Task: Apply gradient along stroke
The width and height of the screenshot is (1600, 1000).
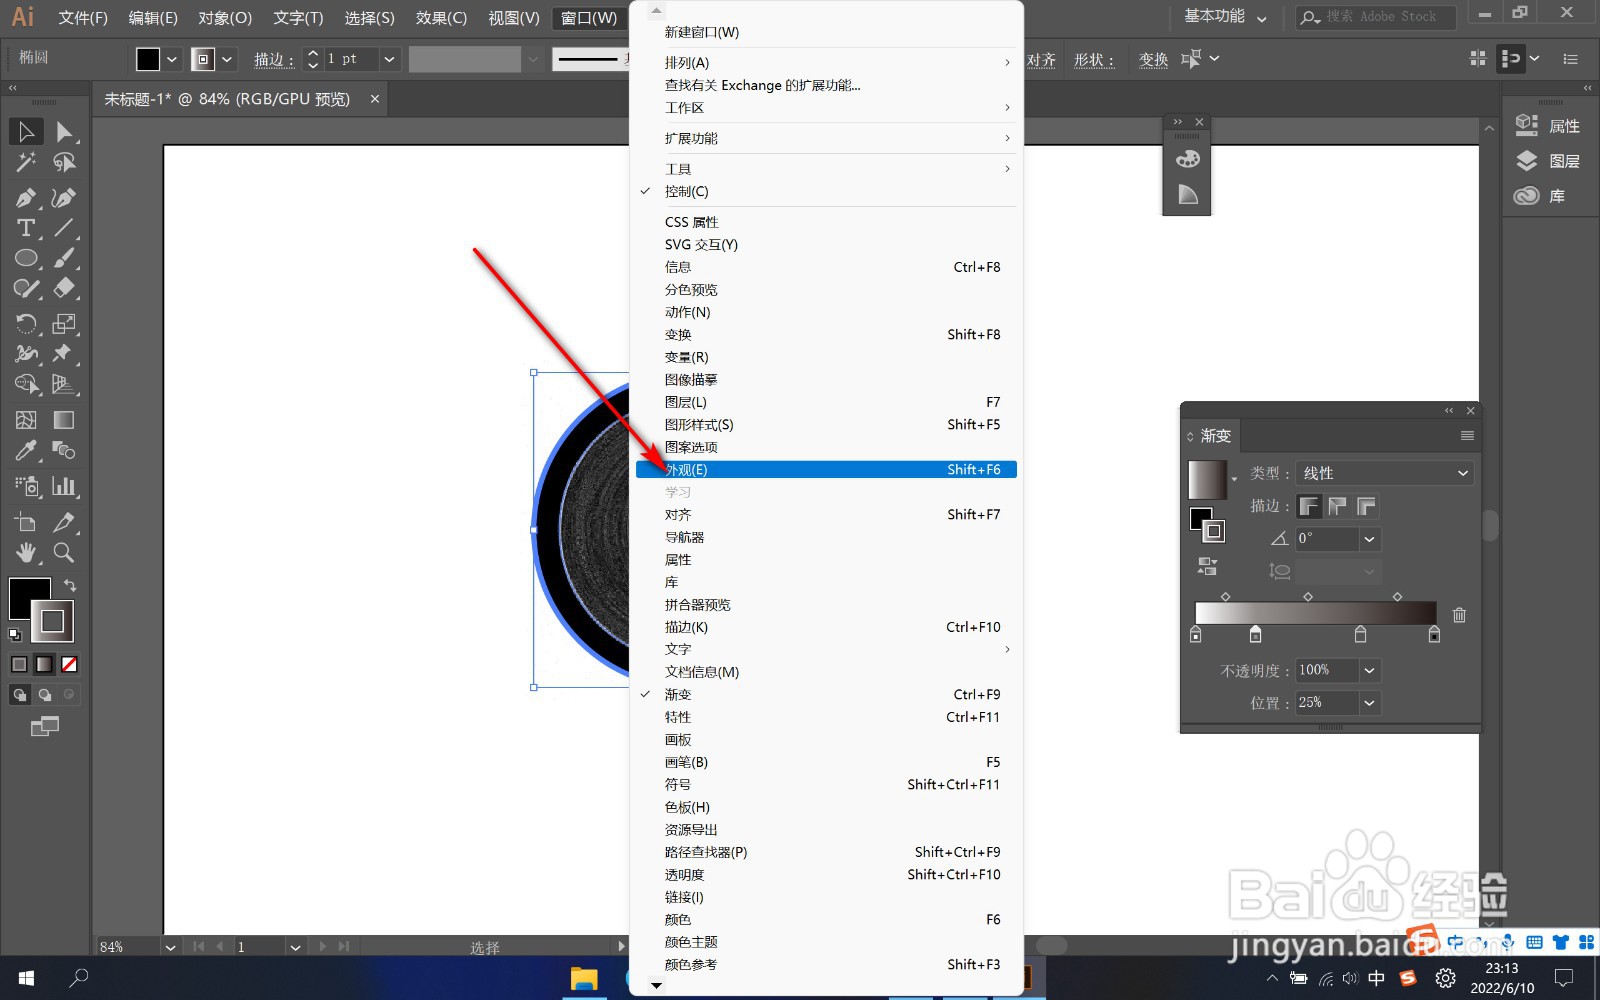Action: coord(1338,506)
